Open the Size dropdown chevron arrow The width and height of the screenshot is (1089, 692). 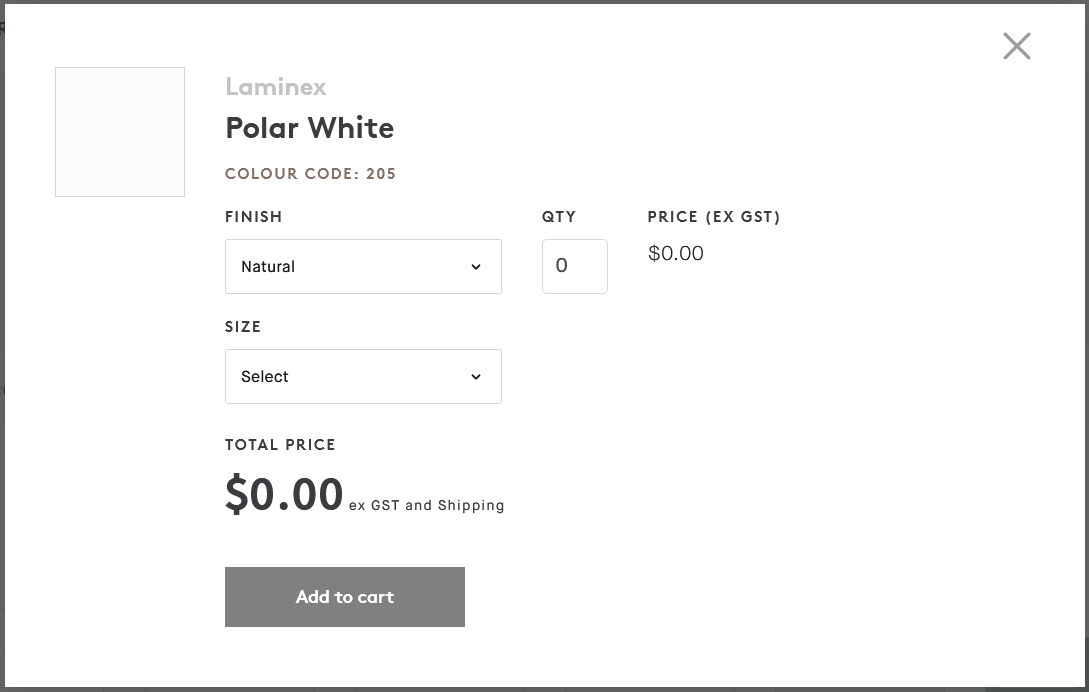pyautogui.click(x=476, y=377)
